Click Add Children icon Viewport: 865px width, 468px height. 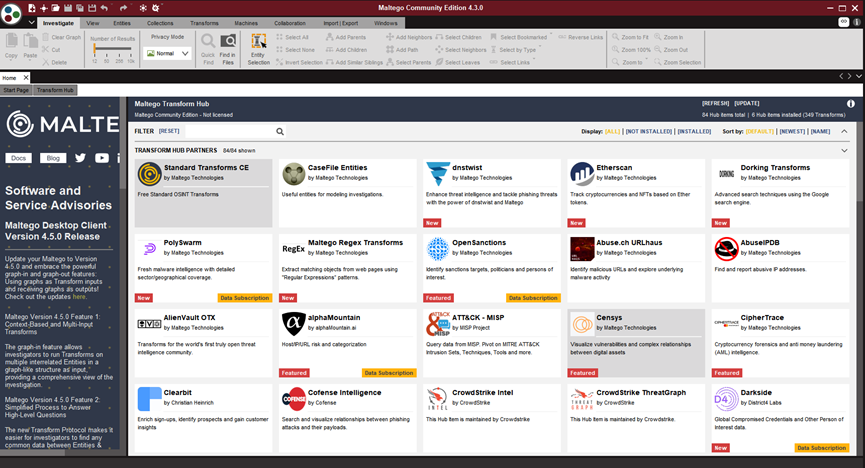(x=329, y=50)
